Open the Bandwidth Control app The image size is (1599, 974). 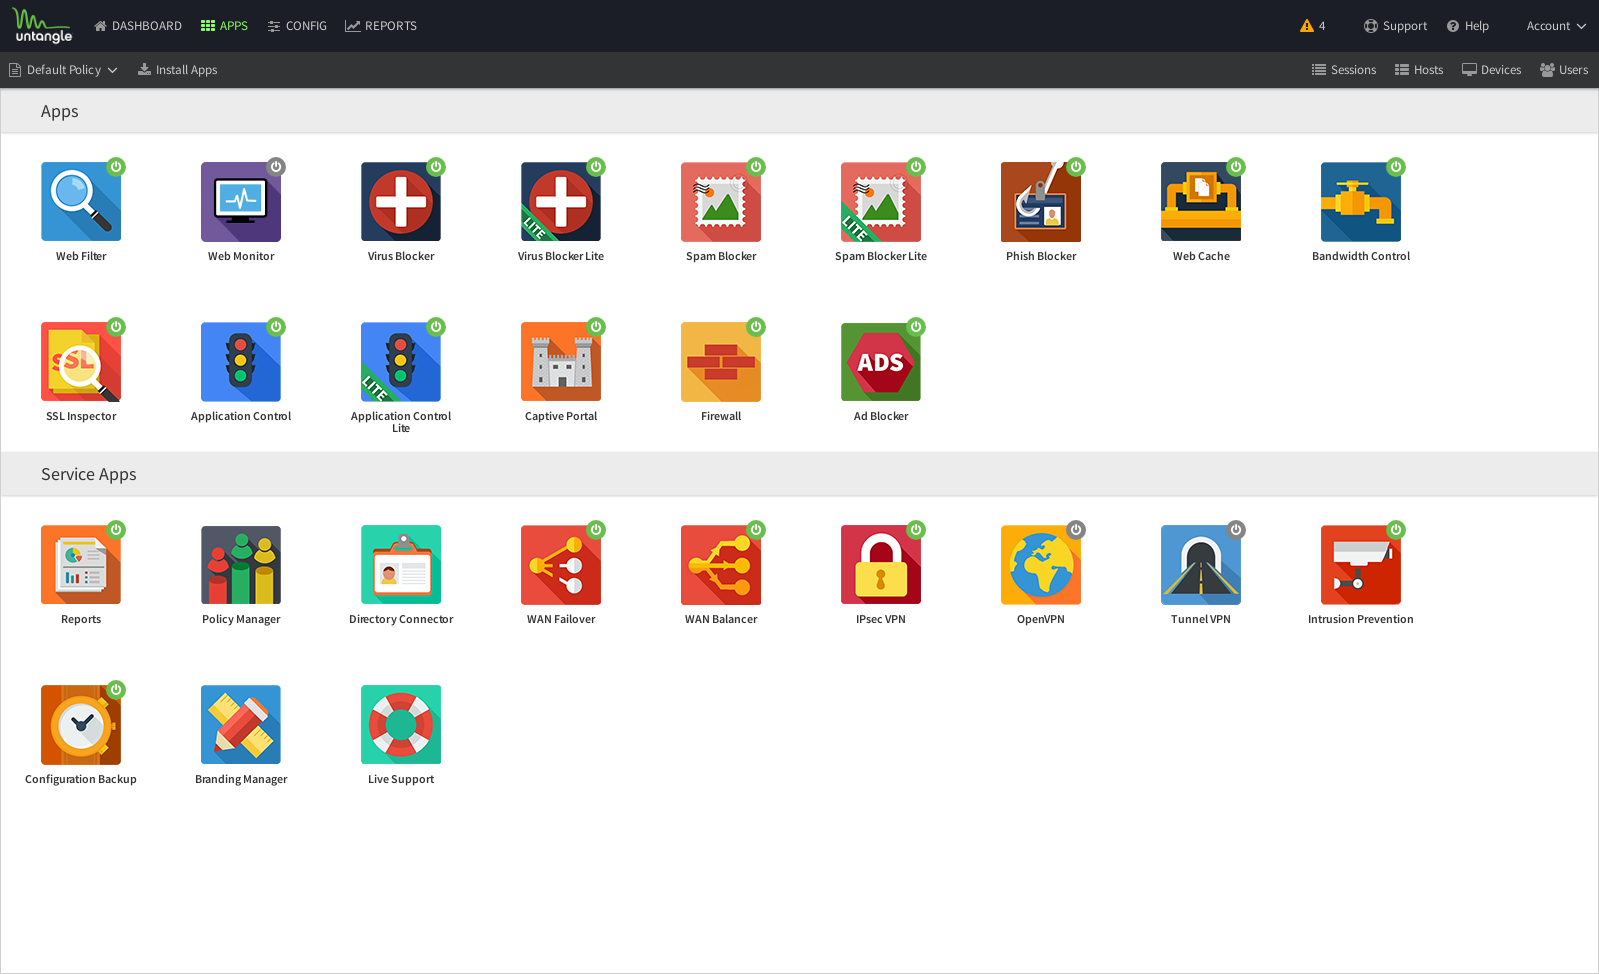[1361, 202]
